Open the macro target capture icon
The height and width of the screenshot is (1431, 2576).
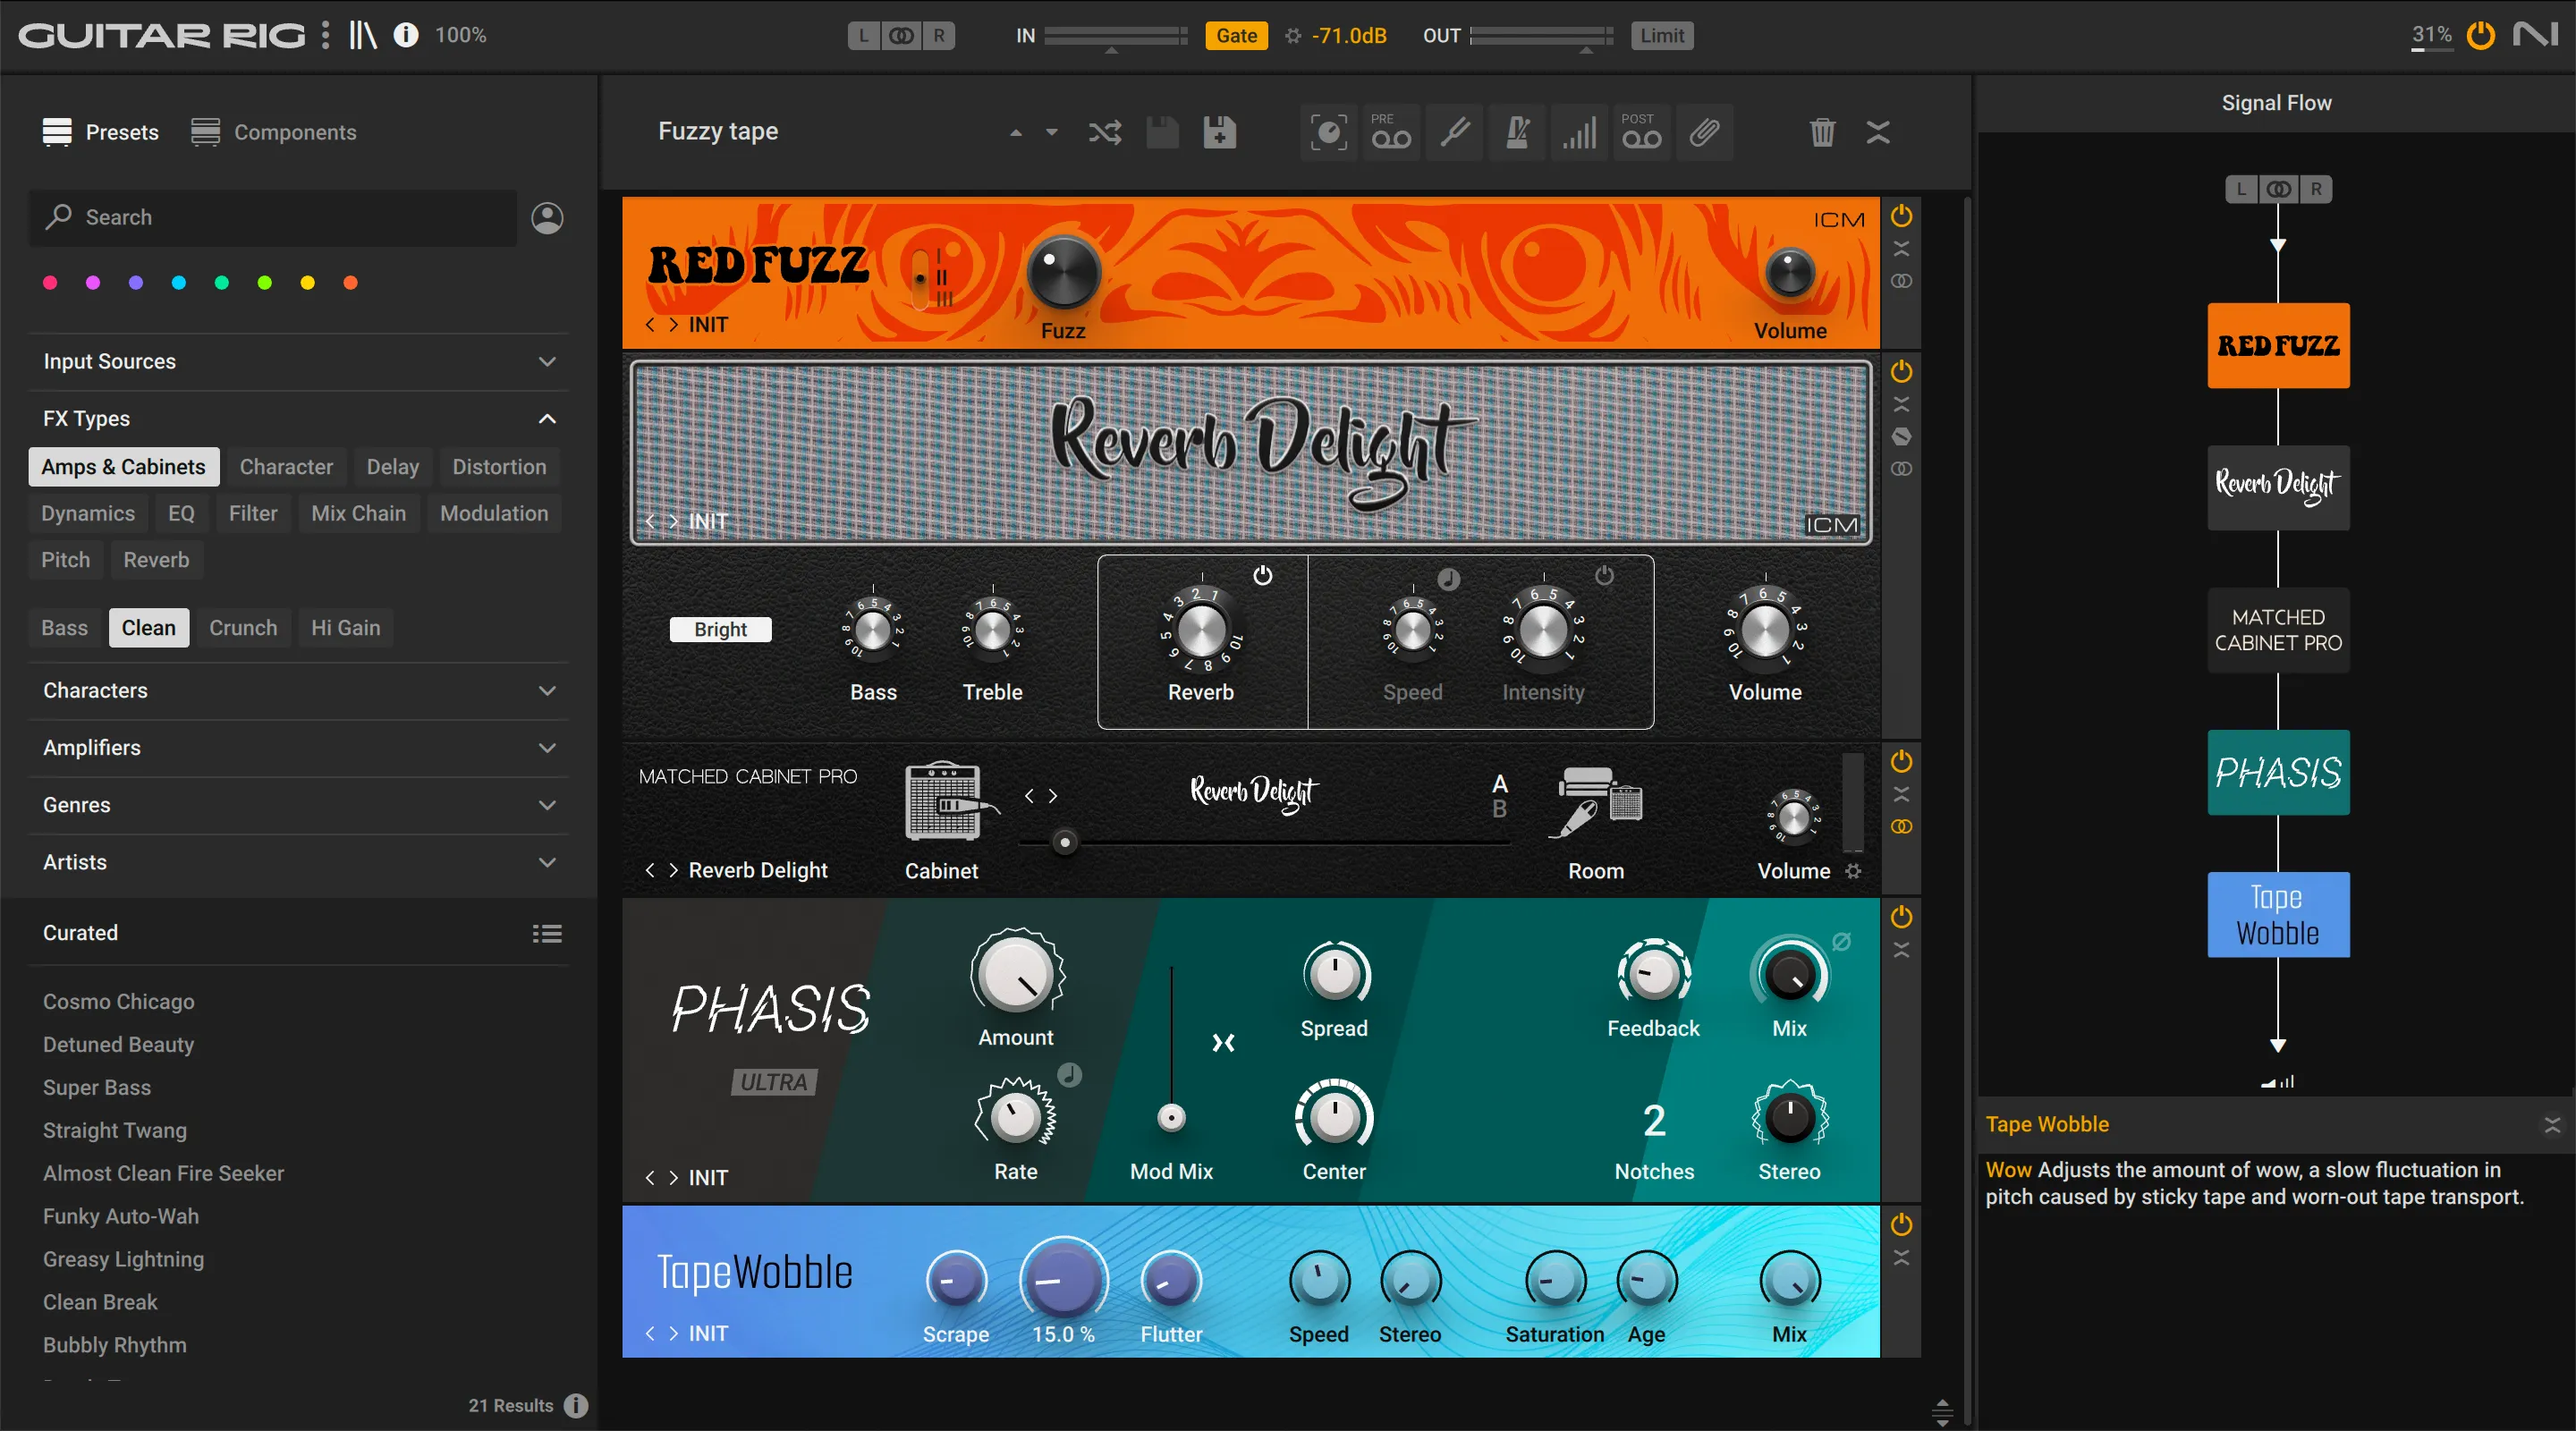click(x=1328, y=132)
